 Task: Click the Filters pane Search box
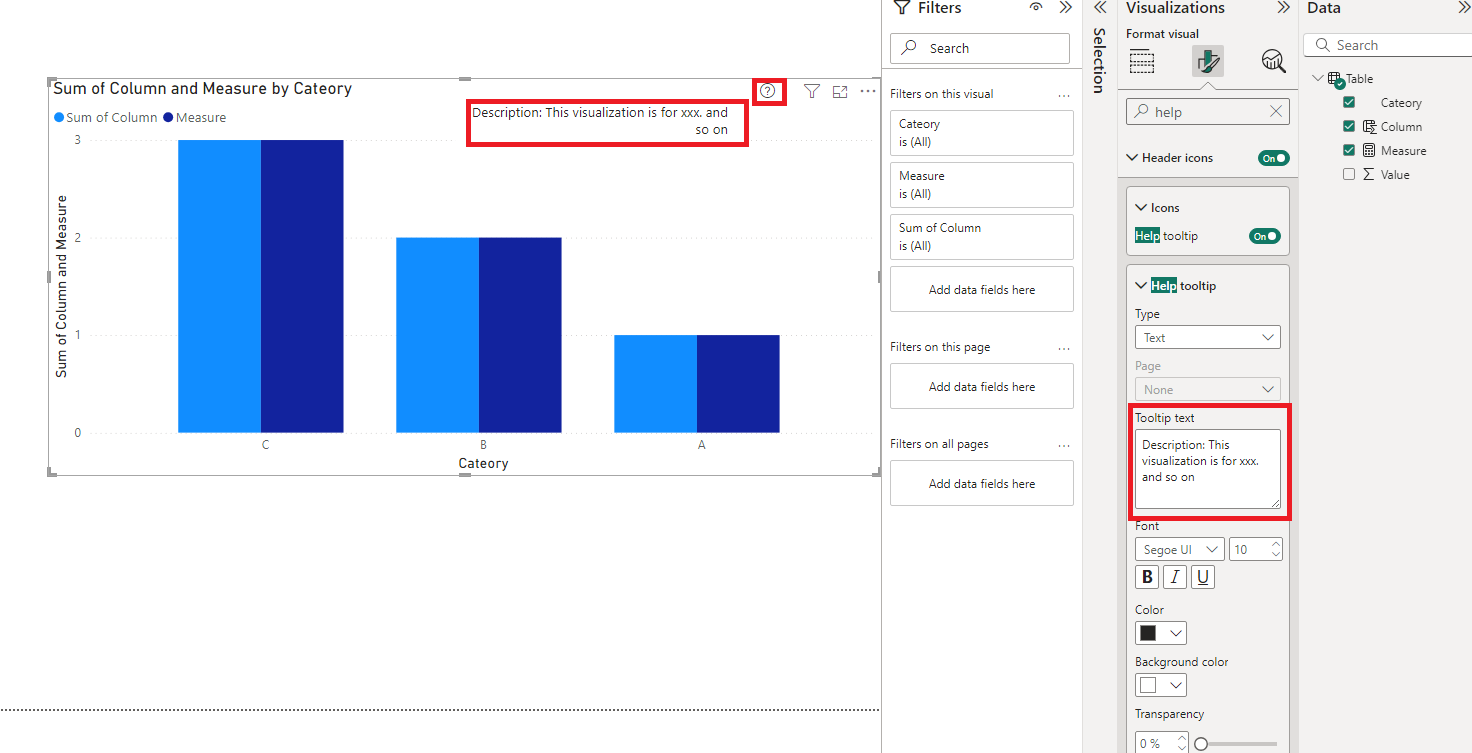[980, 48]
